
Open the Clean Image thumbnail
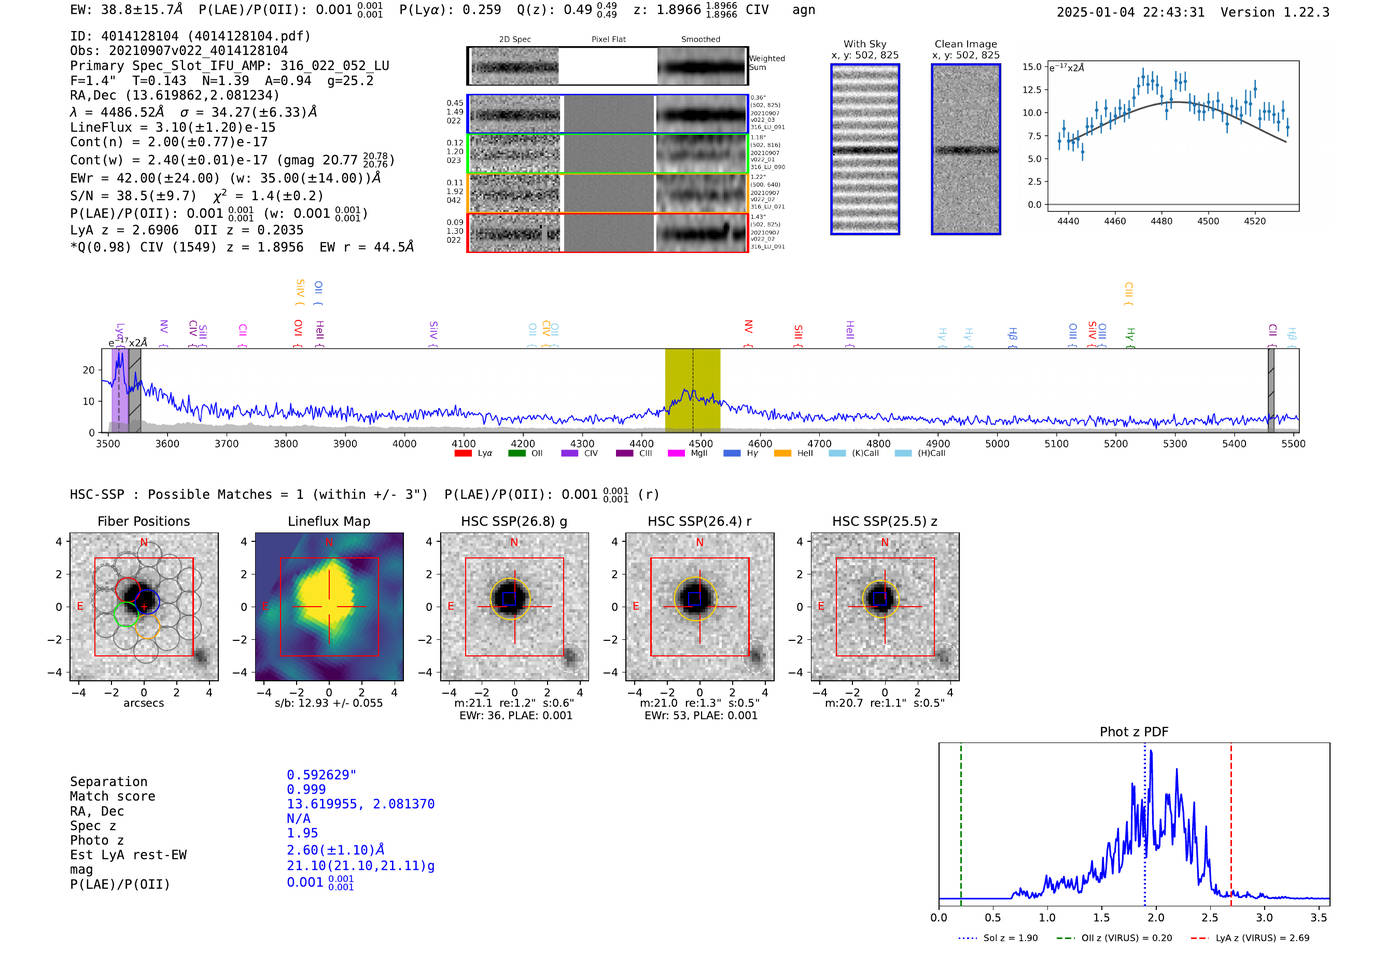966,149
